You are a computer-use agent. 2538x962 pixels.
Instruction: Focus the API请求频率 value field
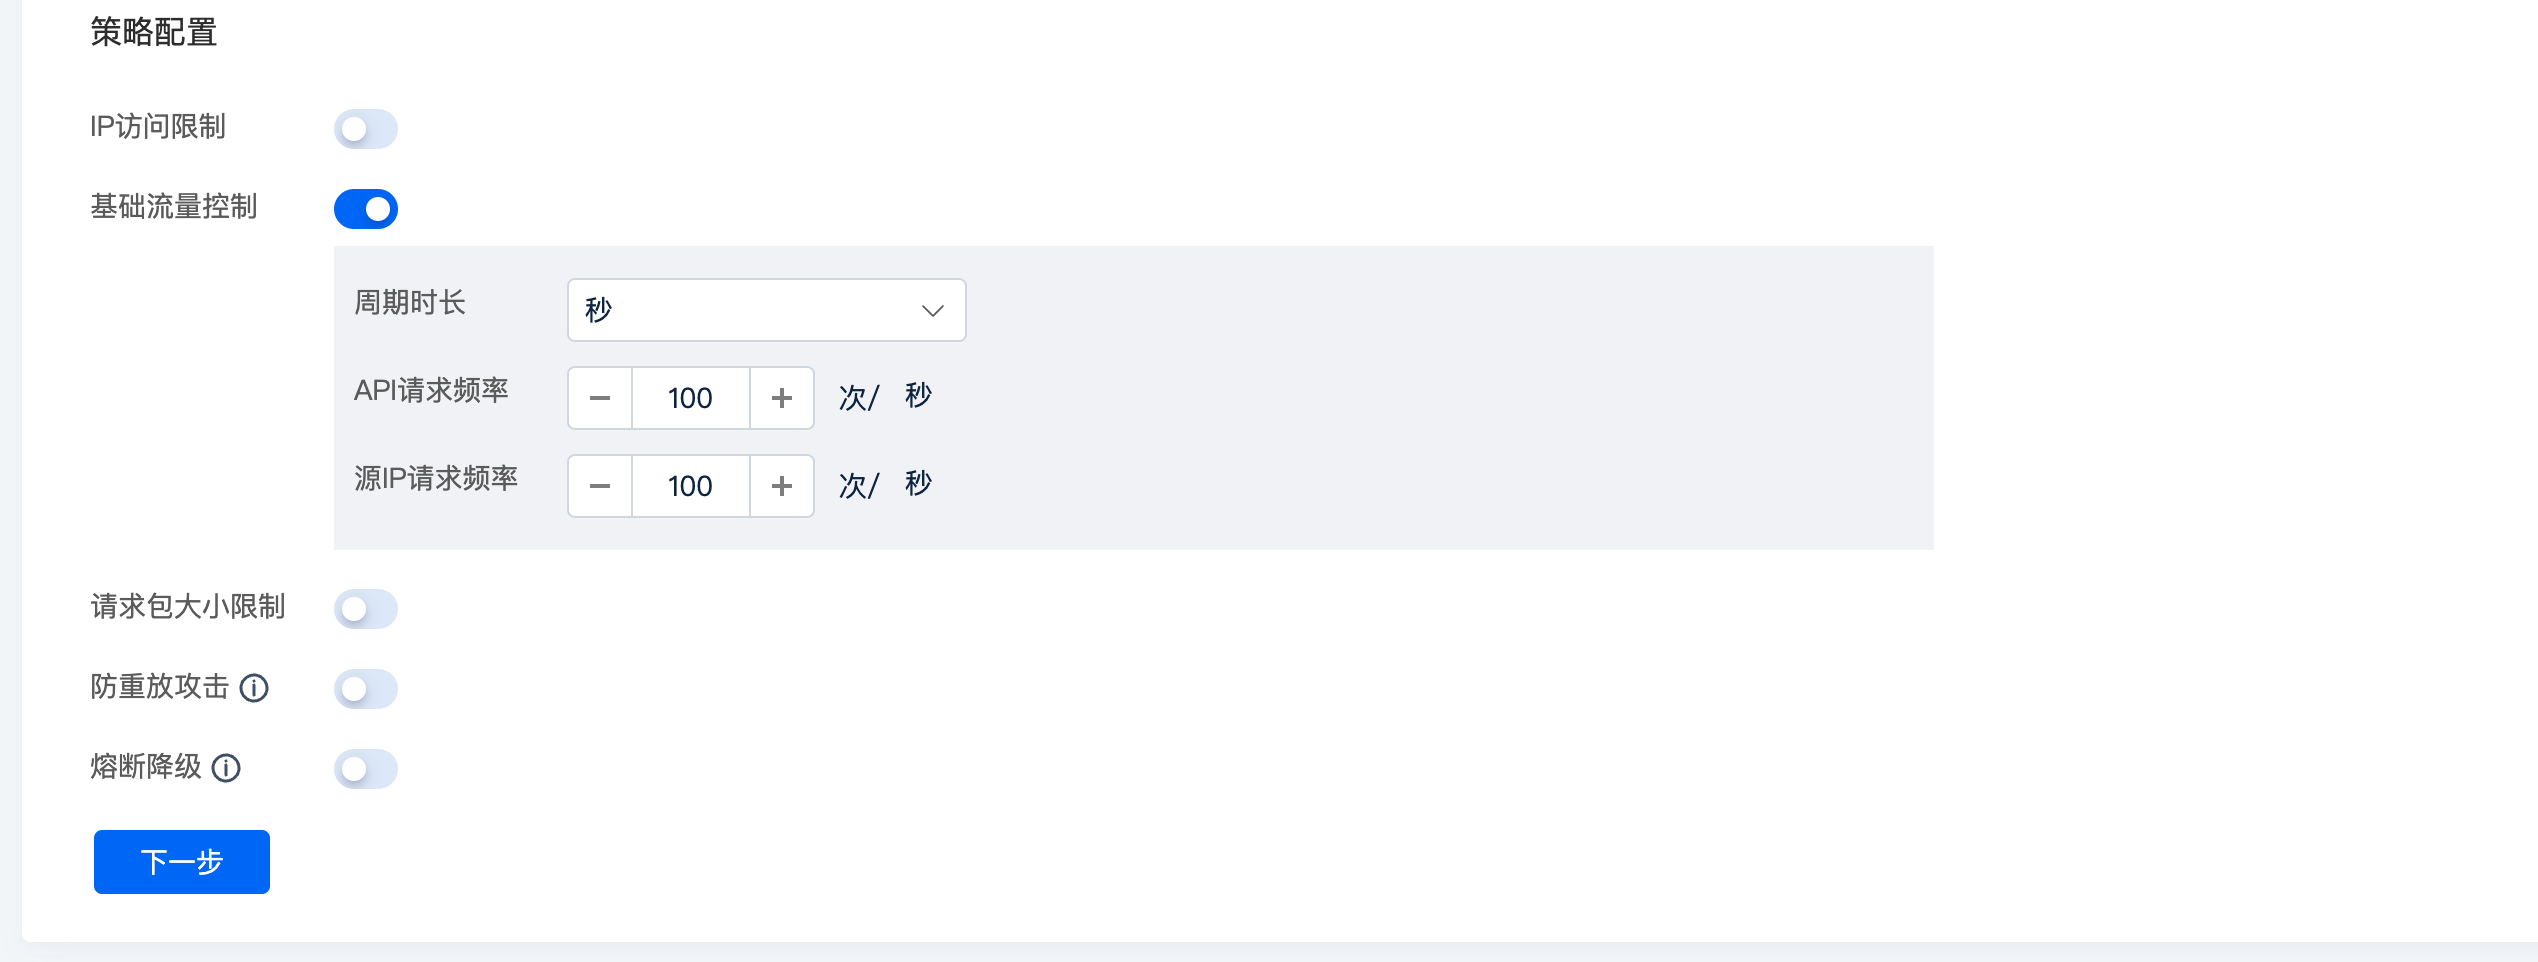pyautogui.click(x=691, y=398)
